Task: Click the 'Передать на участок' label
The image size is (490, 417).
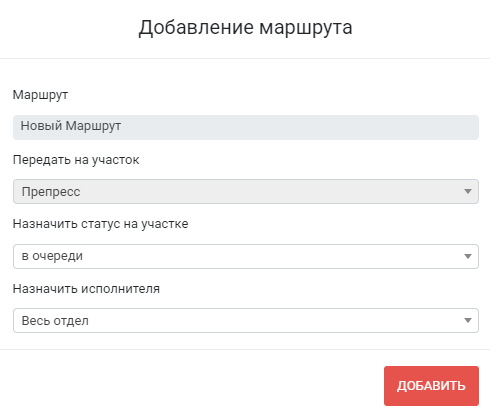Action: pos(76,160)
